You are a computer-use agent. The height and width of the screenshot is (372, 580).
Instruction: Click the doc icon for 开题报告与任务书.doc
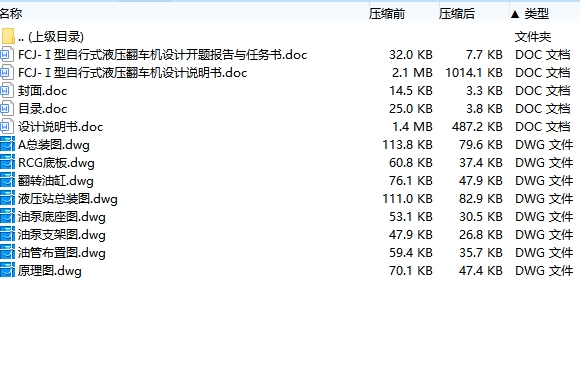tap(7, 55)
